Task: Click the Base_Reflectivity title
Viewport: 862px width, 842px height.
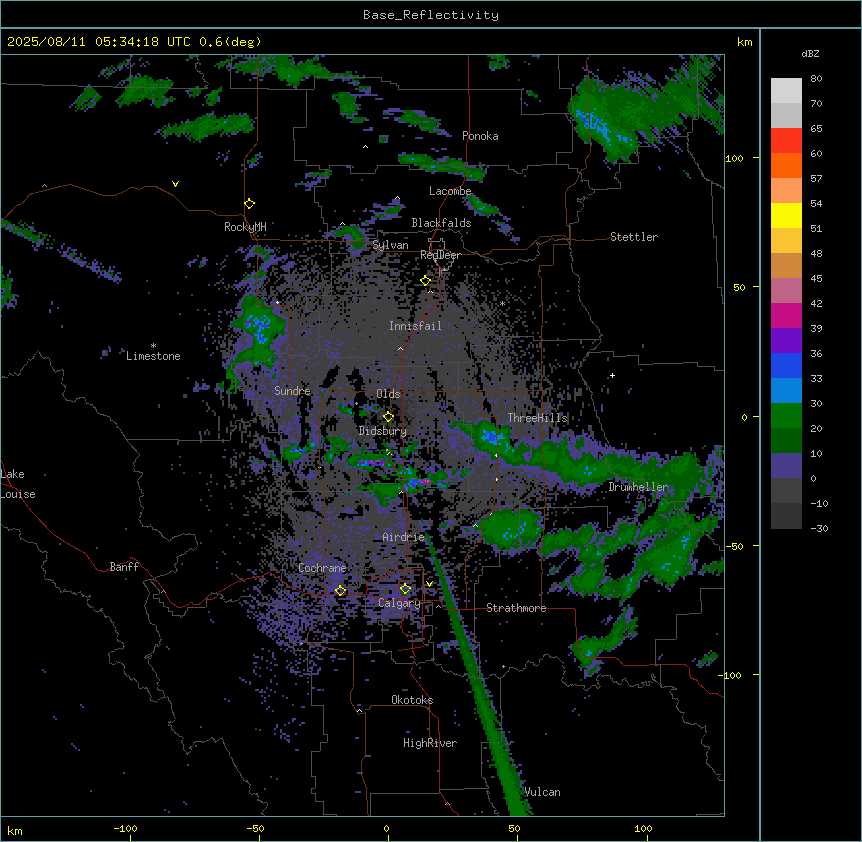Action: (431, 15)
